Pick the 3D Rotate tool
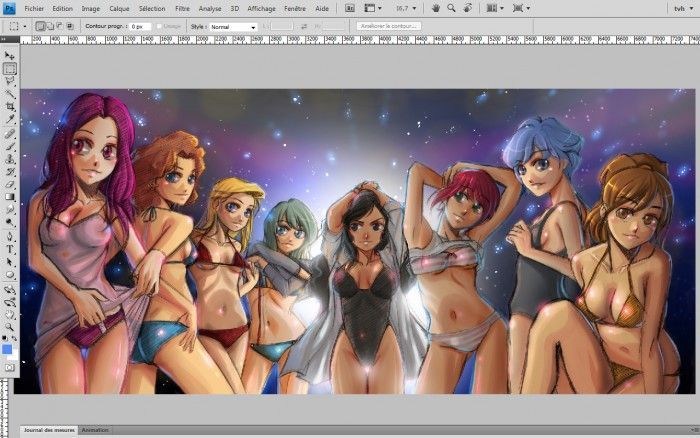 tap(9, 289)
